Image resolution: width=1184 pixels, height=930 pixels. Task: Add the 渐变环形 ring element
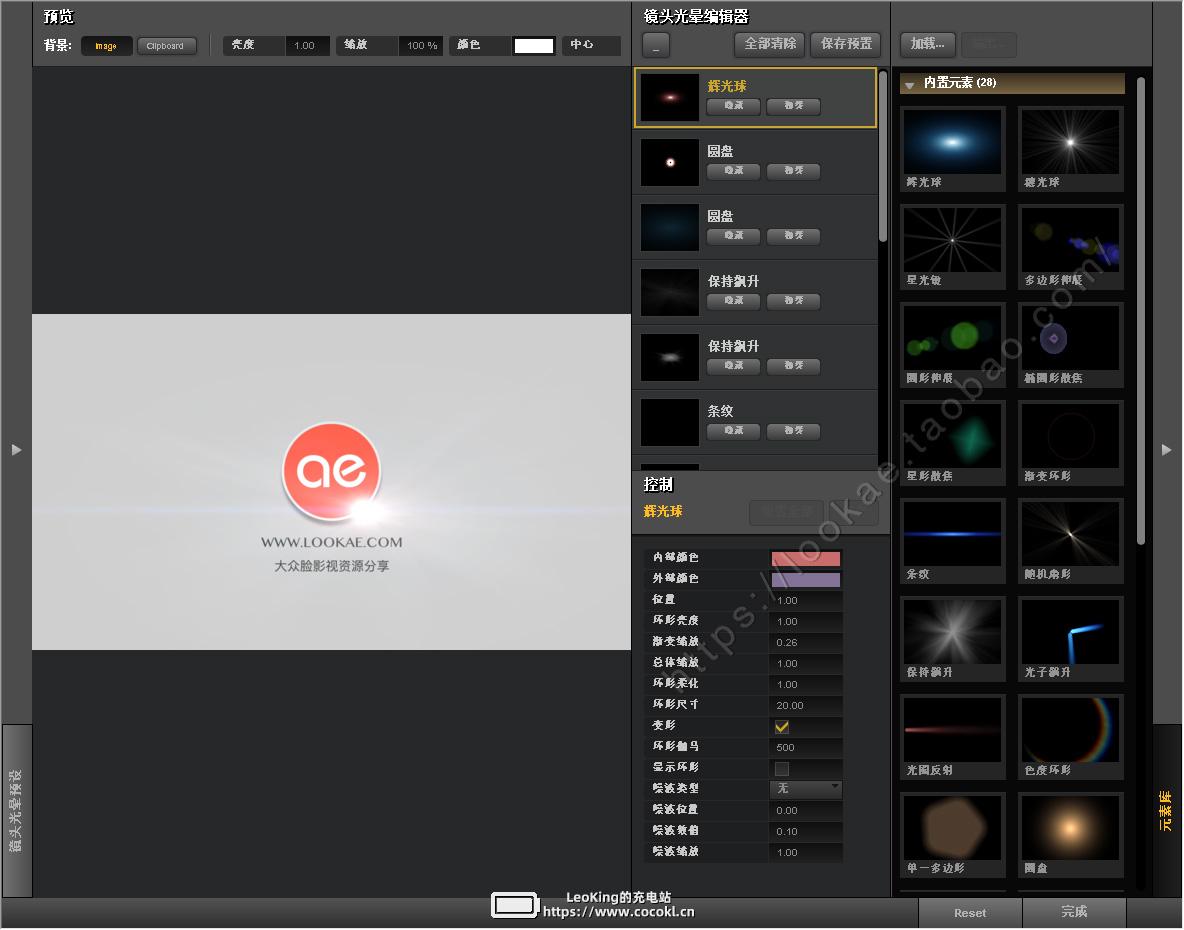[x=1070, y=443]
